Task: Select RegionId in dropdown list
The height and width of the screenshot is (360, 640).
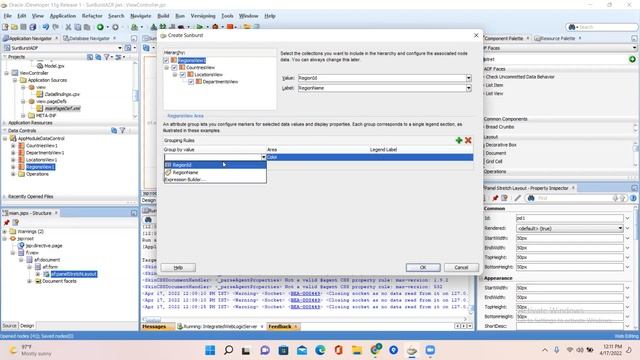Action: [215, 165]
